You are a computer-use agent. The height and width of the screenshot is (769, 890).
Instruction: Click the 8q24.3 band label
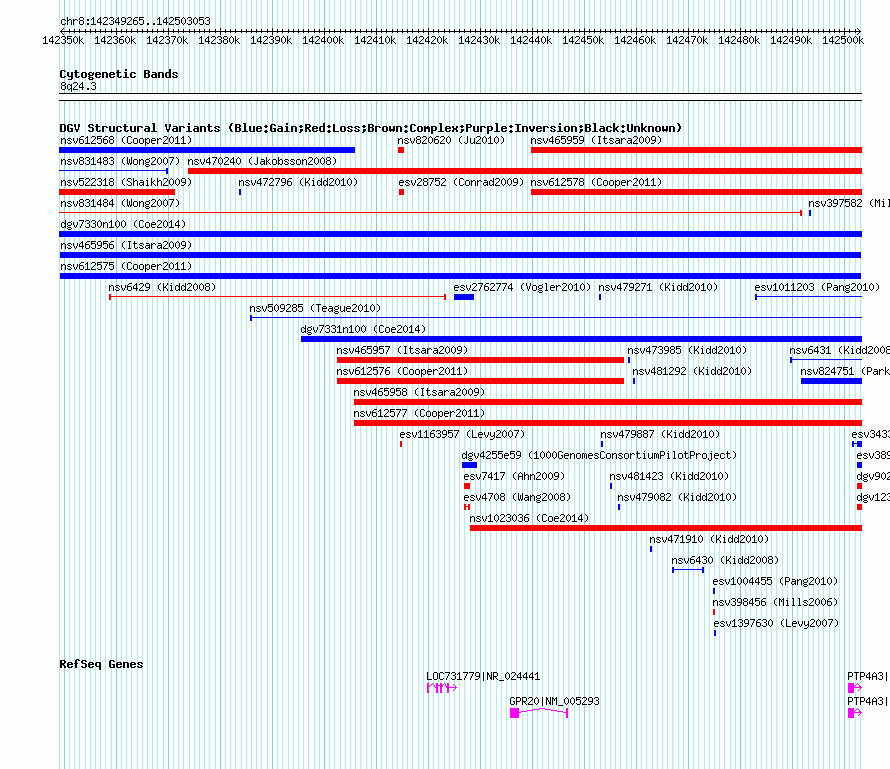(x=78, y=86)
